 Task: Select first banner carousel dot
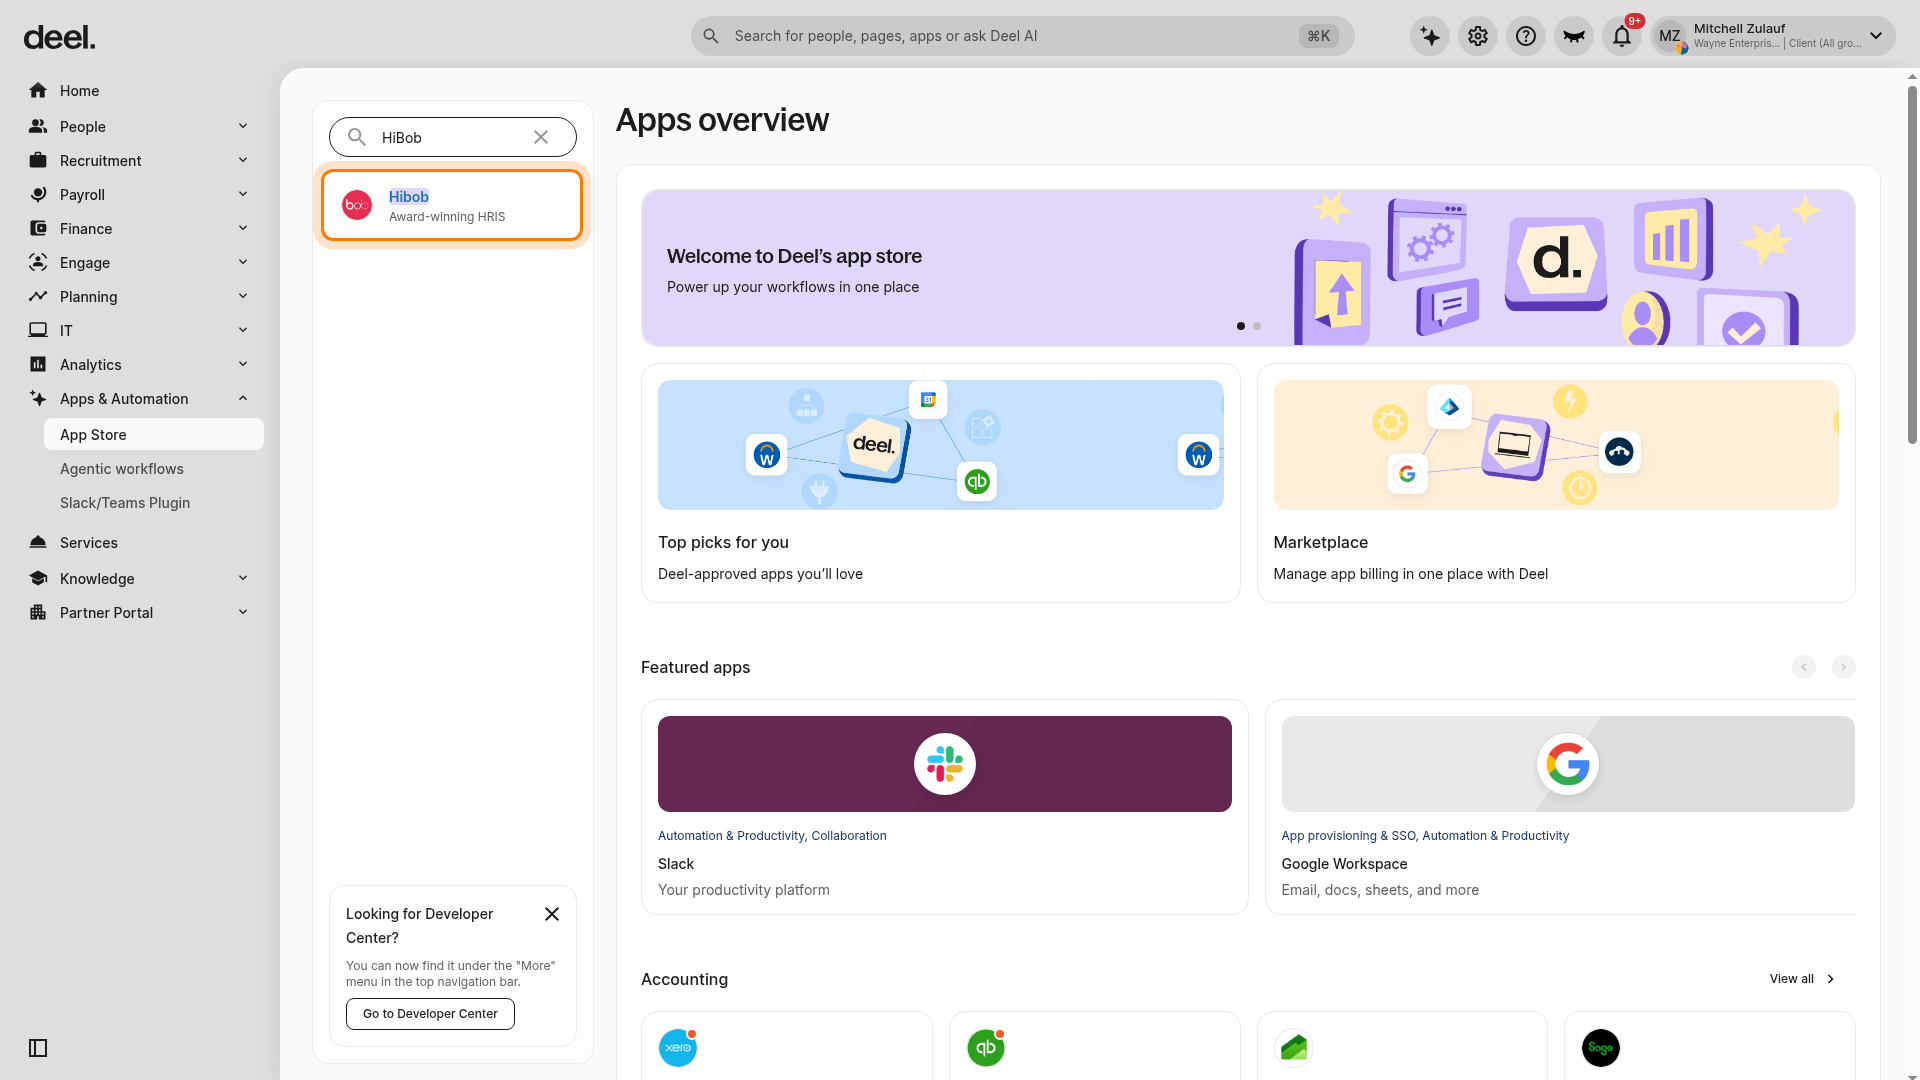[1241, 326]
